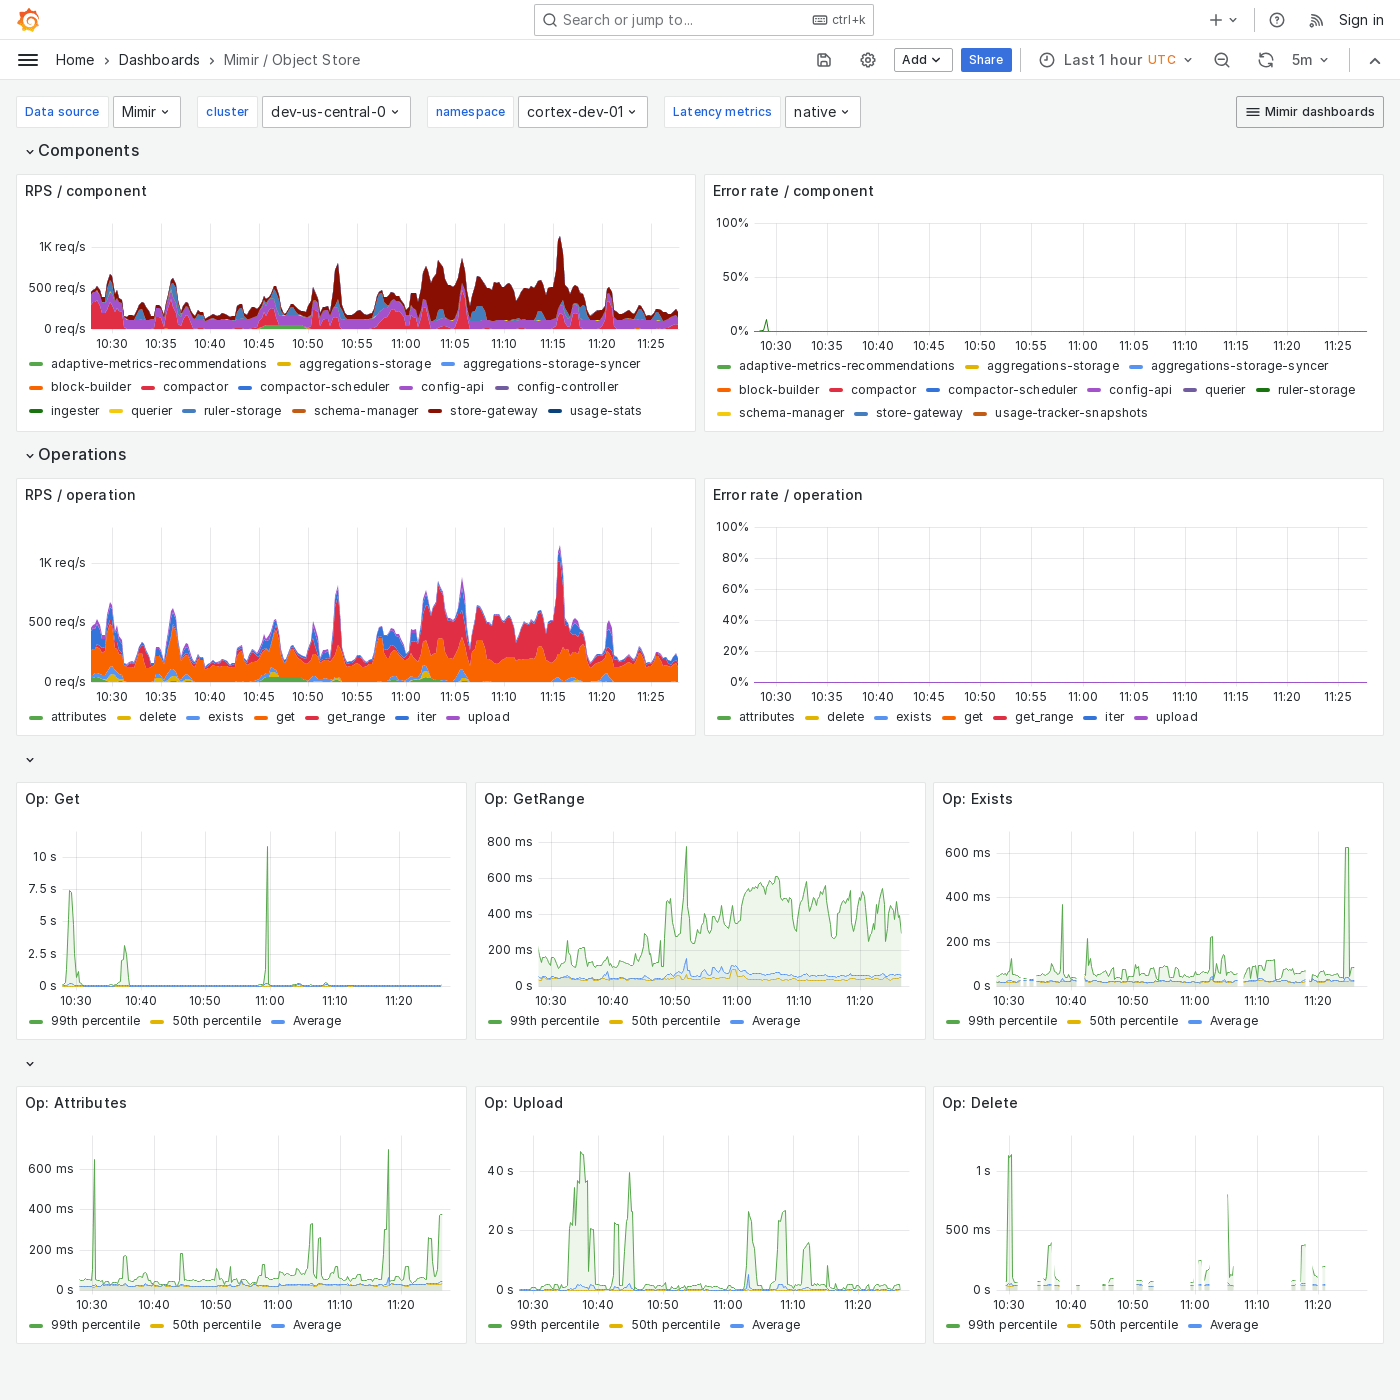This screenshot has width=1400, height=1400.
Task: Collapse the unnamed row above Op: Attributes
Action: point(30,1064)
